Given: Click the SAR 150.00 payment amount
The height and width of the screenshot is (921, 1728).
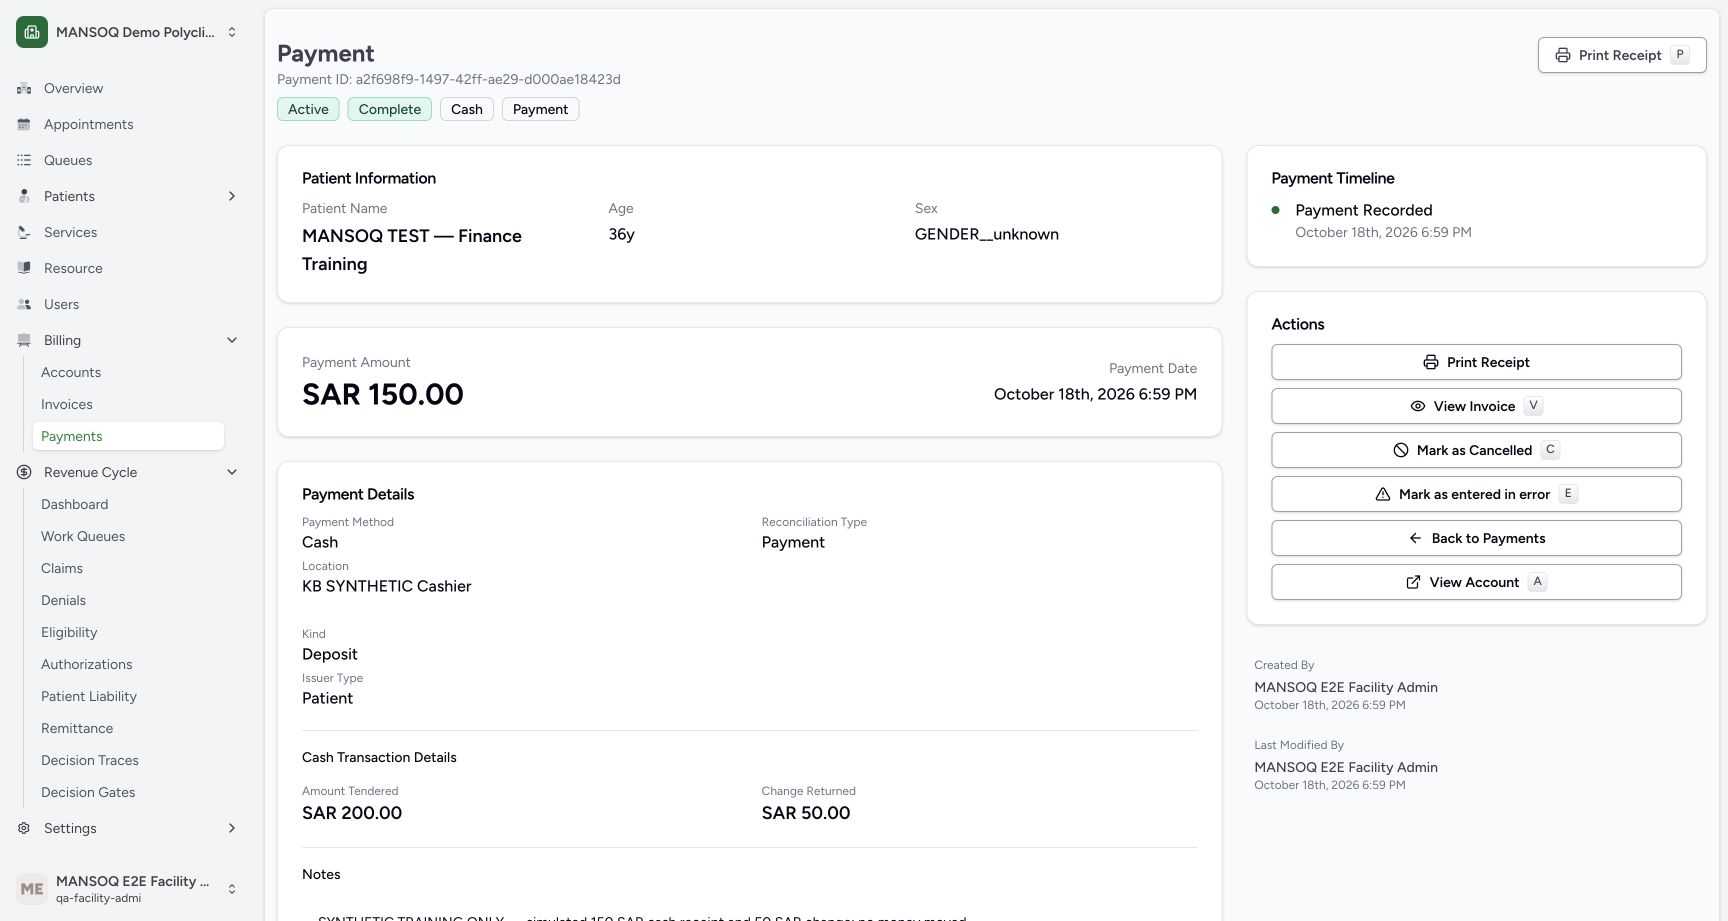Looking at the screenshot, I should click(383, 394).
